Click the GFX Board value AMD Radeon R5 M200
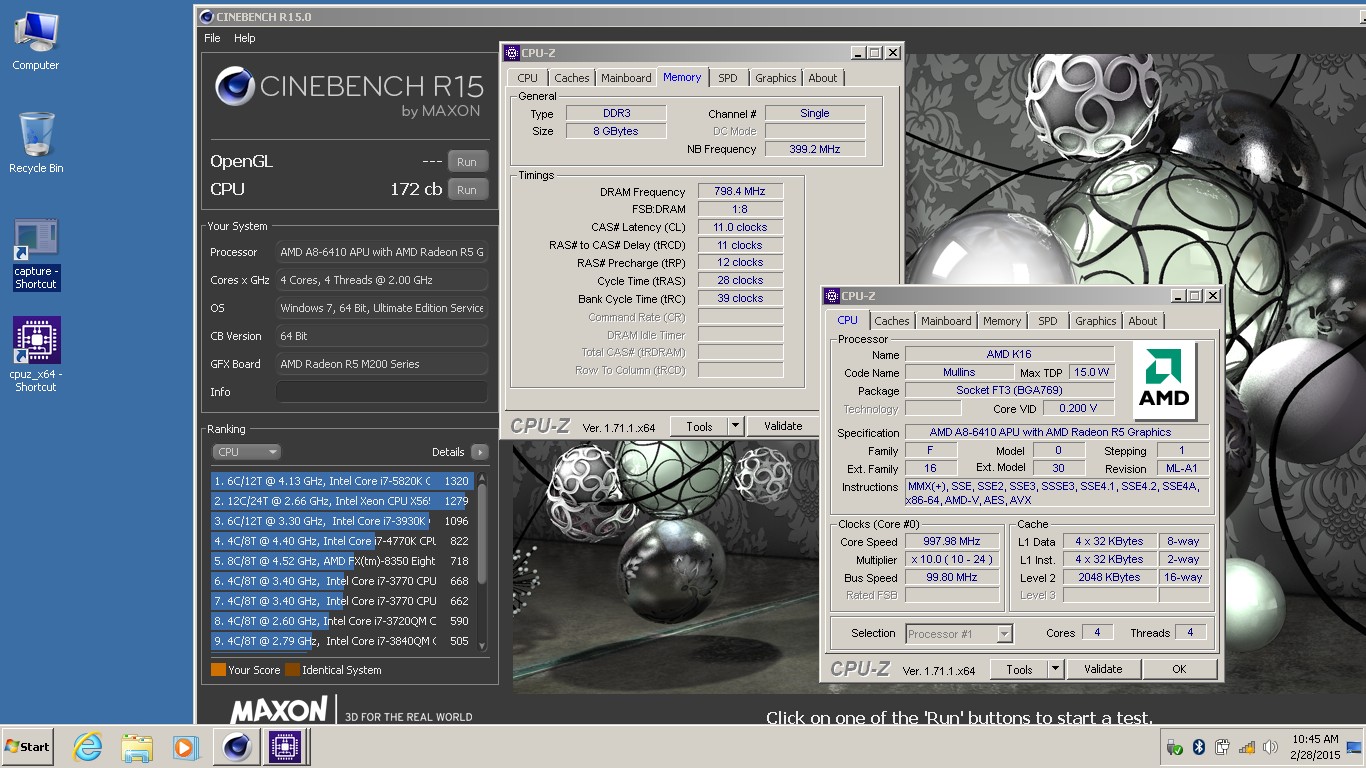This screenshot has height=768, width=1366. 382,364
